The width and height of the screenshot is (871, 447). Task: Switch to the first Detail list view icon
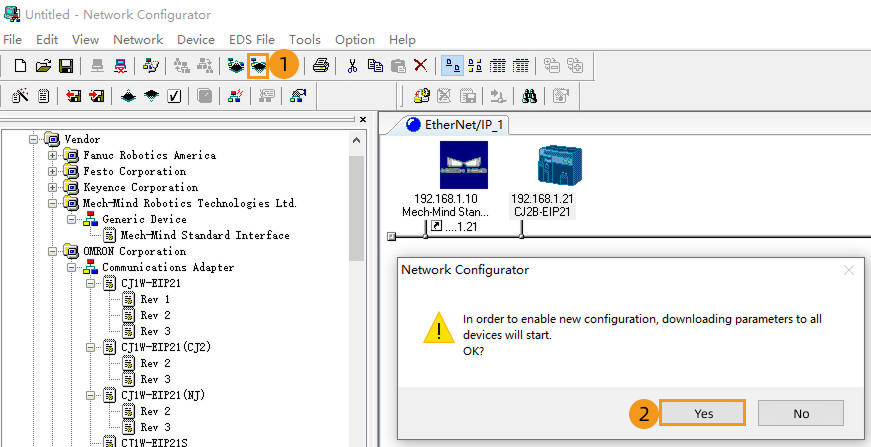tap(498, 66)
